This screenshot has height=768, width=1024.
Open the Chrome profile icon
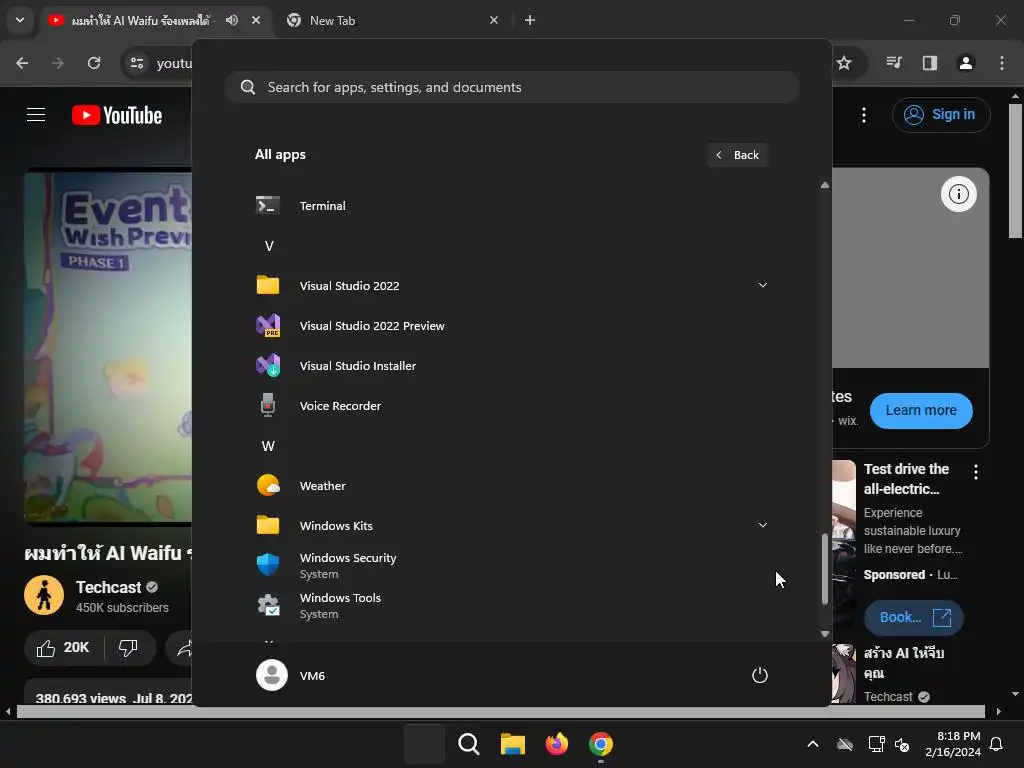pyautogui.click(x=966, y=63)
